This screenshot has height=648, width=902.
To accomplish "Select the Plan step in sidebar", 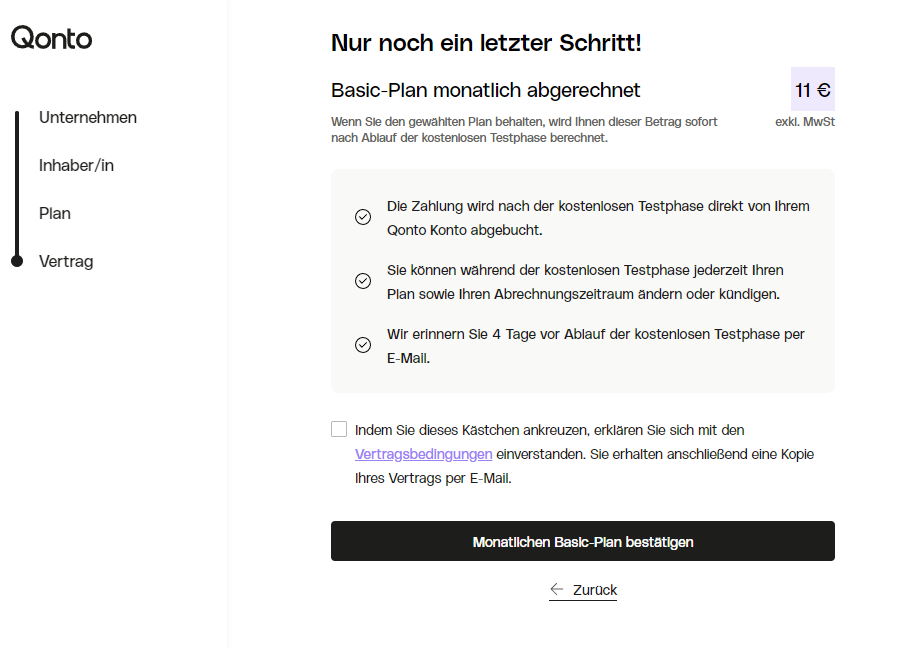I will (55, 213).
